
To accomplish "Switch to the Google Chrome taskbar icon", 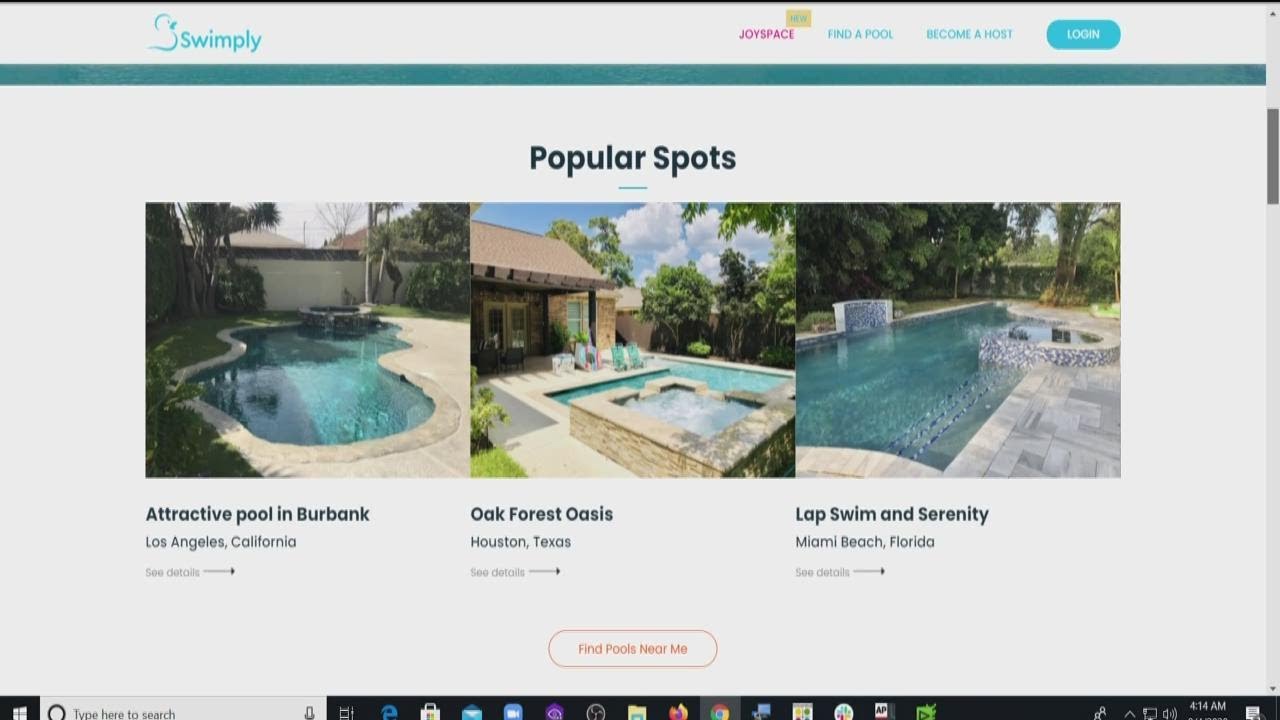I will coord(720,713).
